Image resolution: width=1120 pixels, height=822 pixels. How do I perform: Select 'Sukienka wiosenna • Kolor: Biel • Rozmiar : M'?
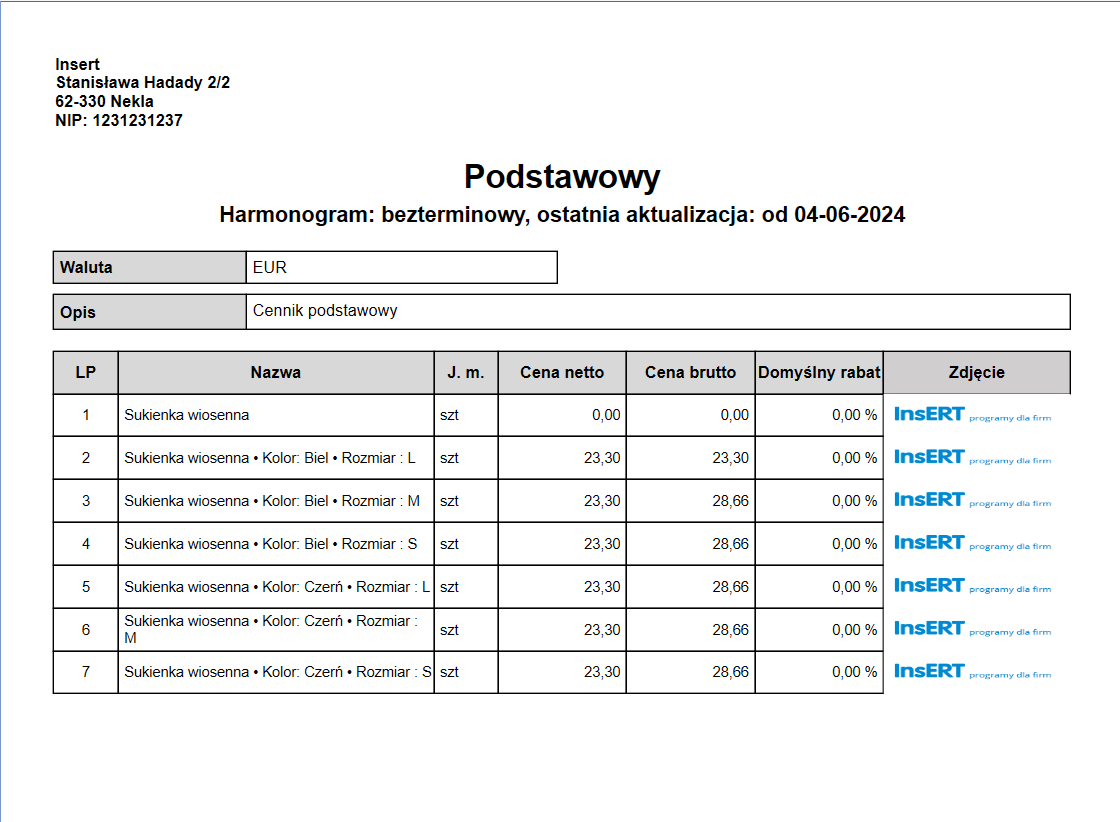click(x=272, y=501)
